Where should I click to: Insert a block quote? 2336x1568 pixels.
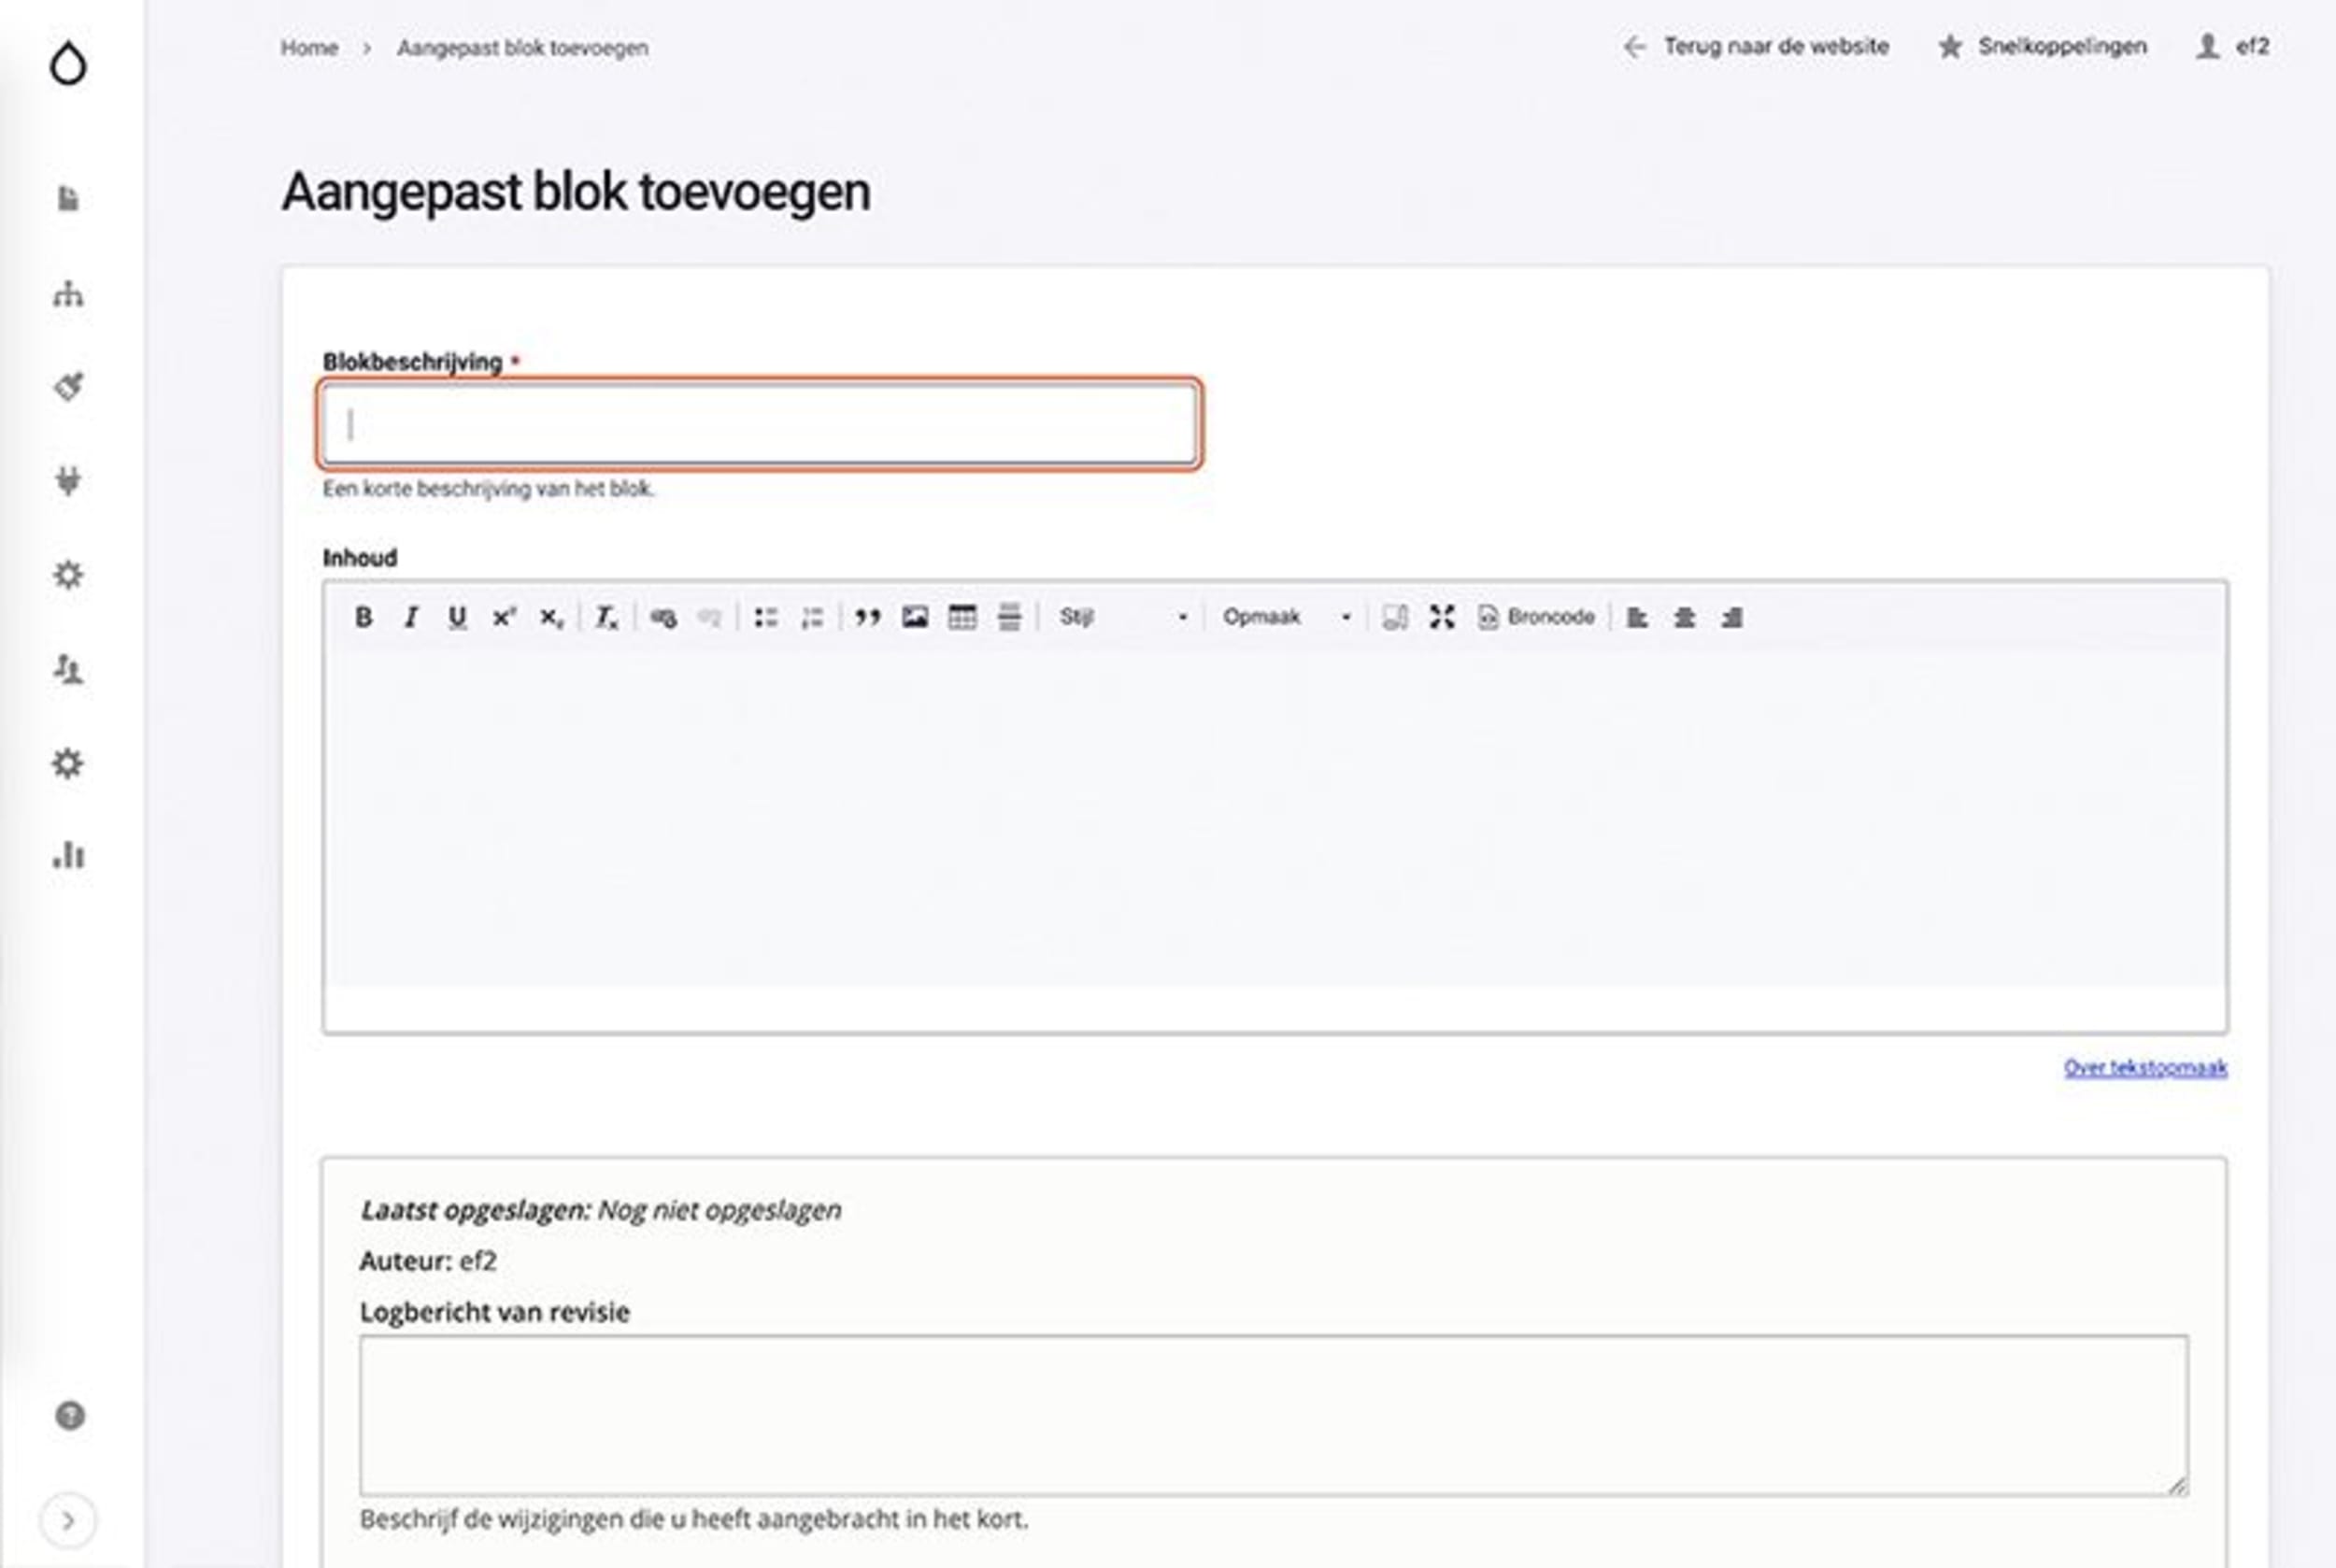[867, 617]
